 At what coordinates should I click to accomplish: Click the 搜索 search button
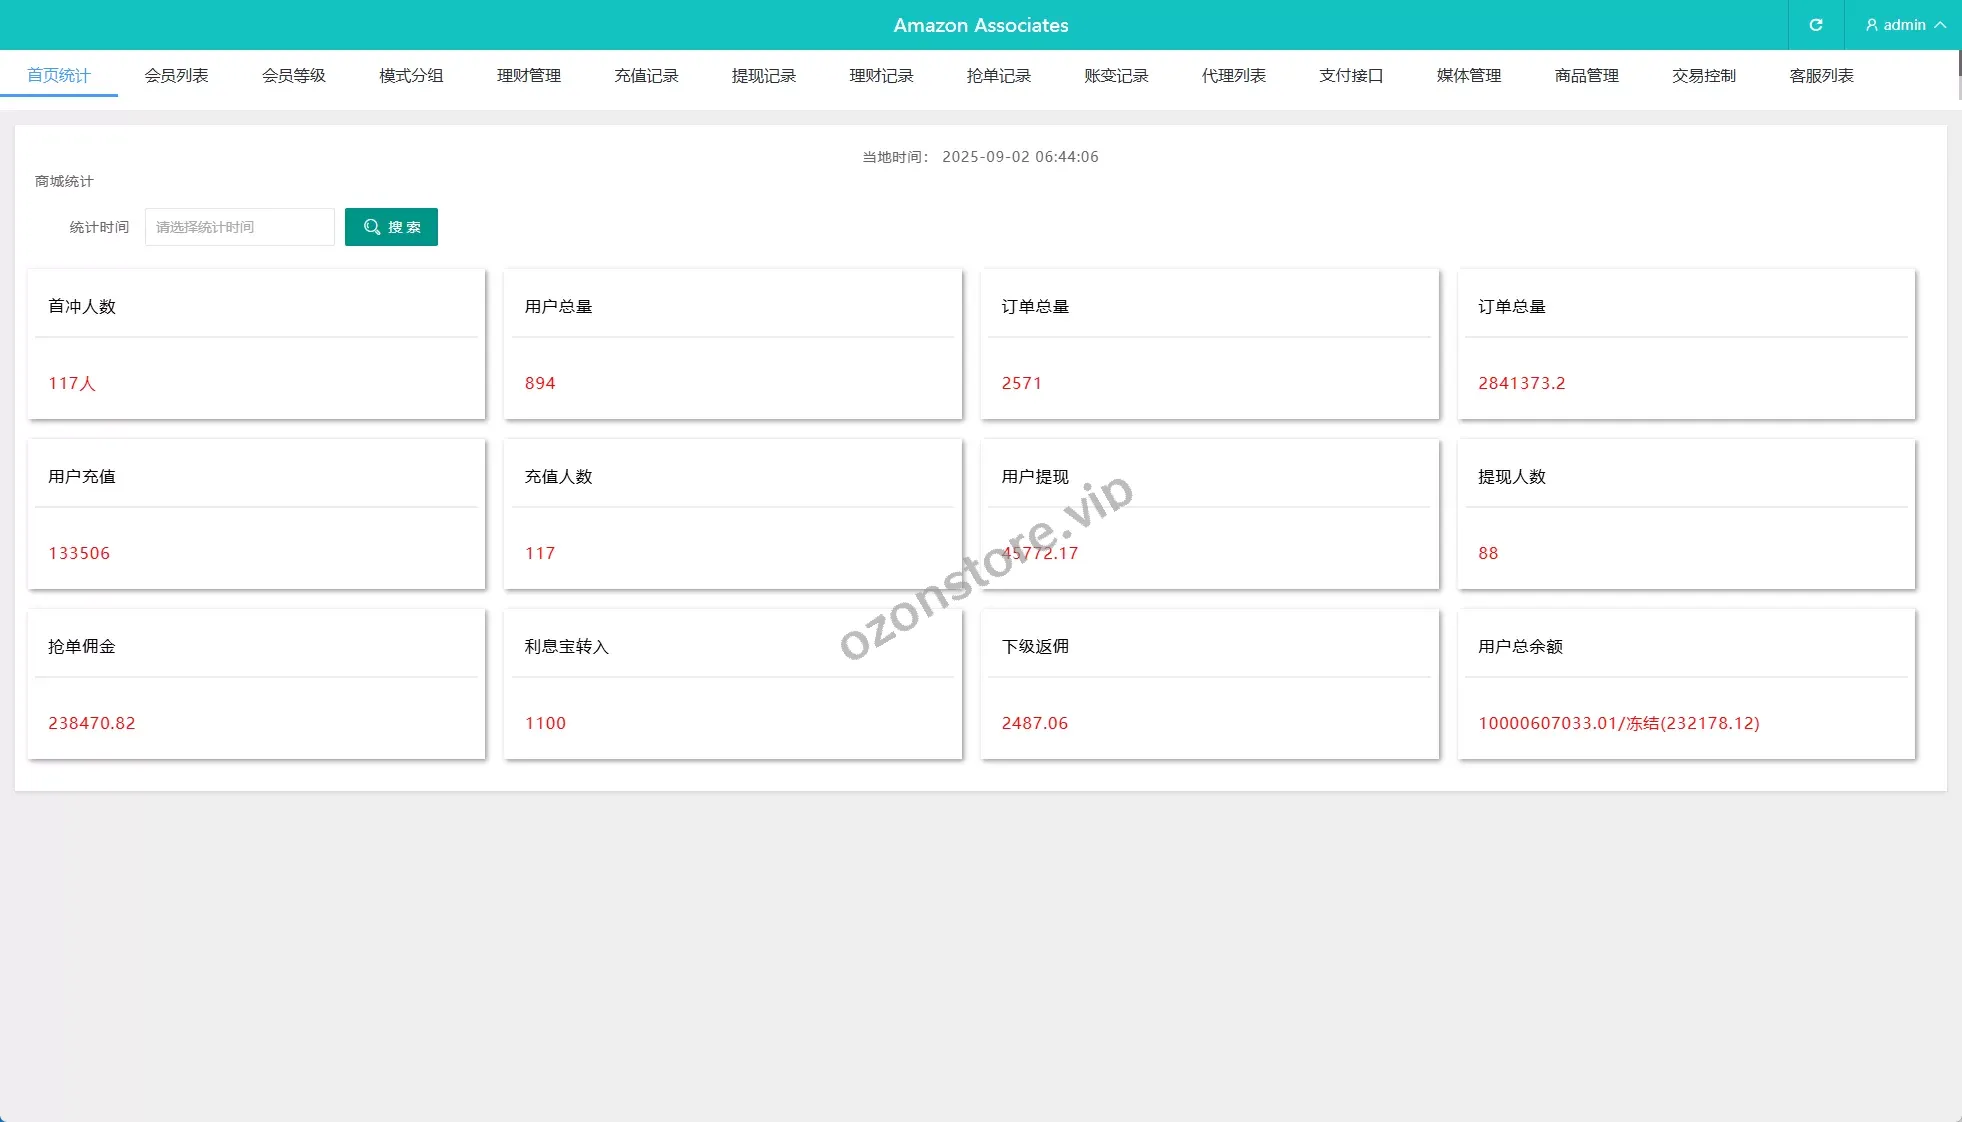click(391, 227)
